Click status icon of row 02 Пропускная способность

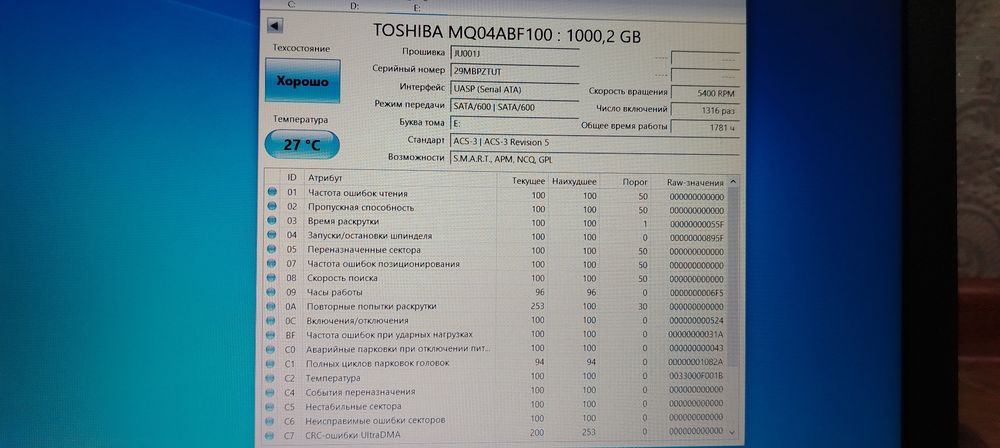(x=272, y=207)
